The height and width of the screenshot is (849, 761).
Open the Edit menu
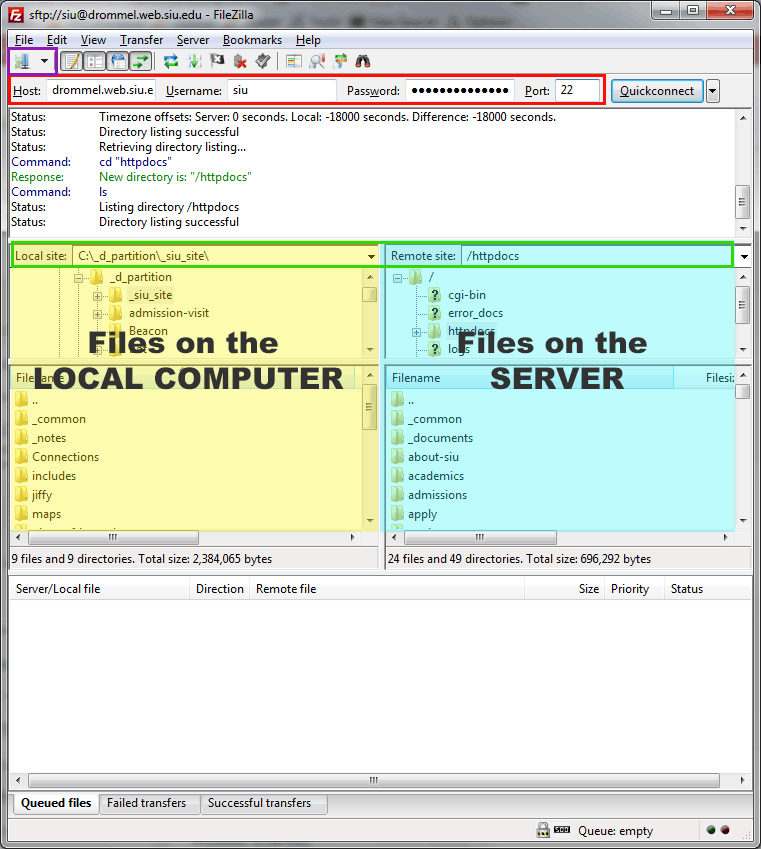pos(57,40)
